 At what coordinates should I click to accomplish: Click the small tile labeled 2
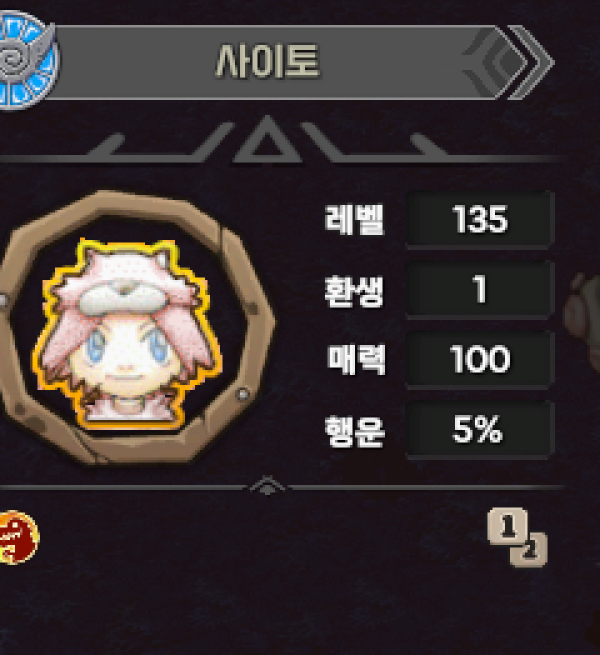(x=529, y=550)
